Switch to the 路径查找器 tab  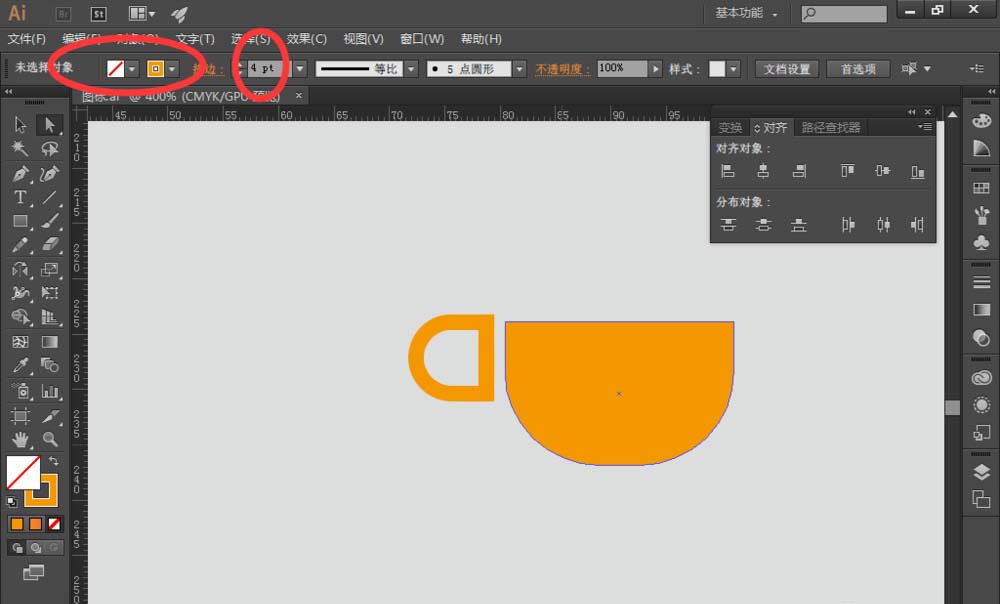click(x=830, y=128)
